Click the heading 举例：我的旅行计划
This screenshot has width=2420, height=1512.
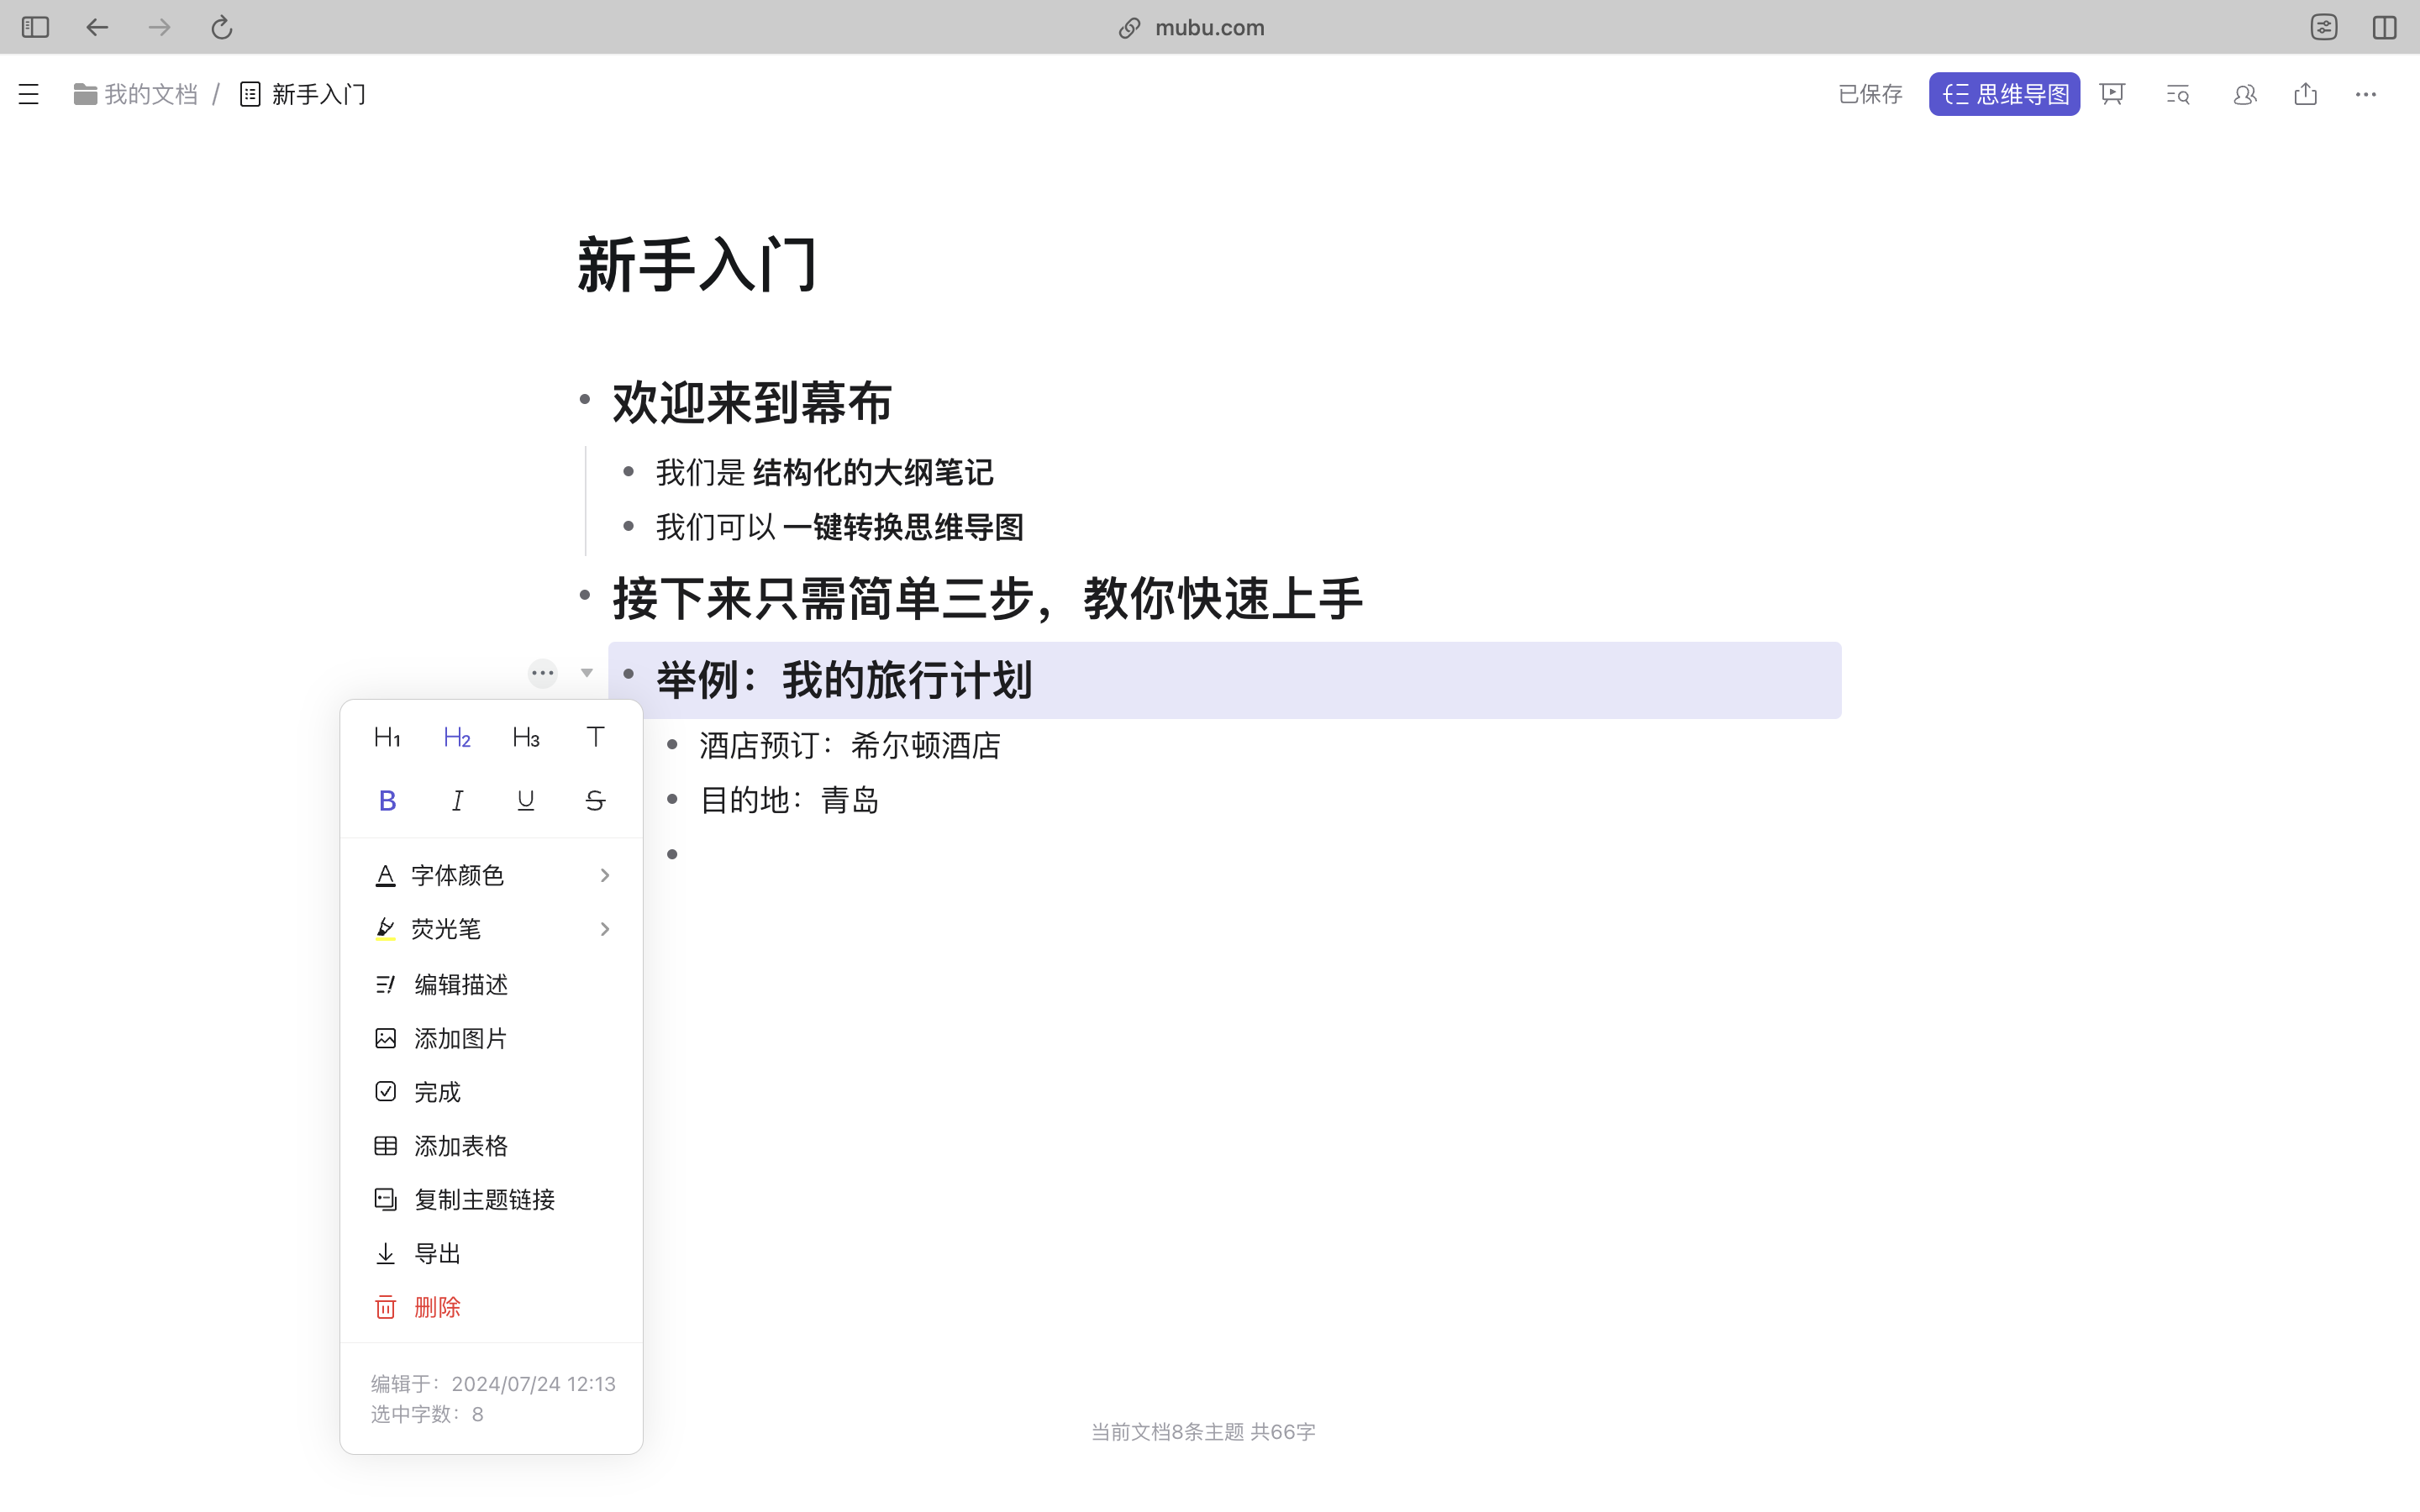coord(844,680)
